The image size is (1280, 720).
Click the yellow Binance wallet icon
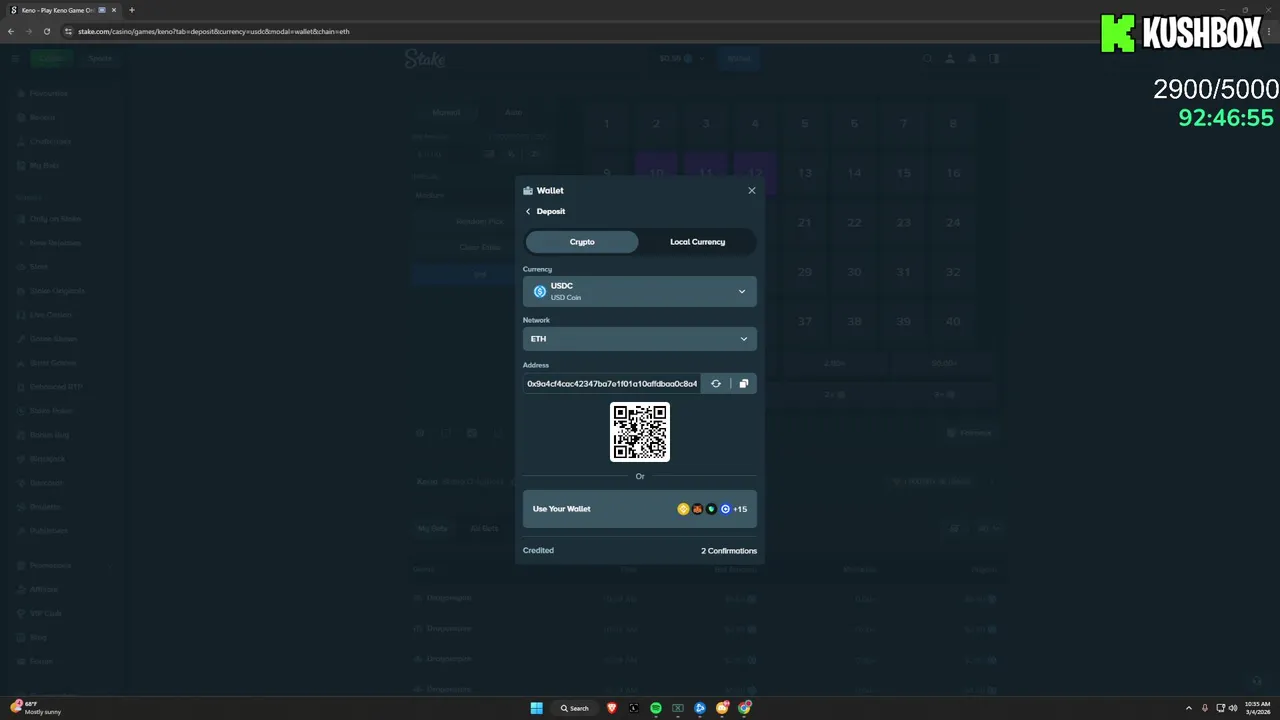coord(684,509)
